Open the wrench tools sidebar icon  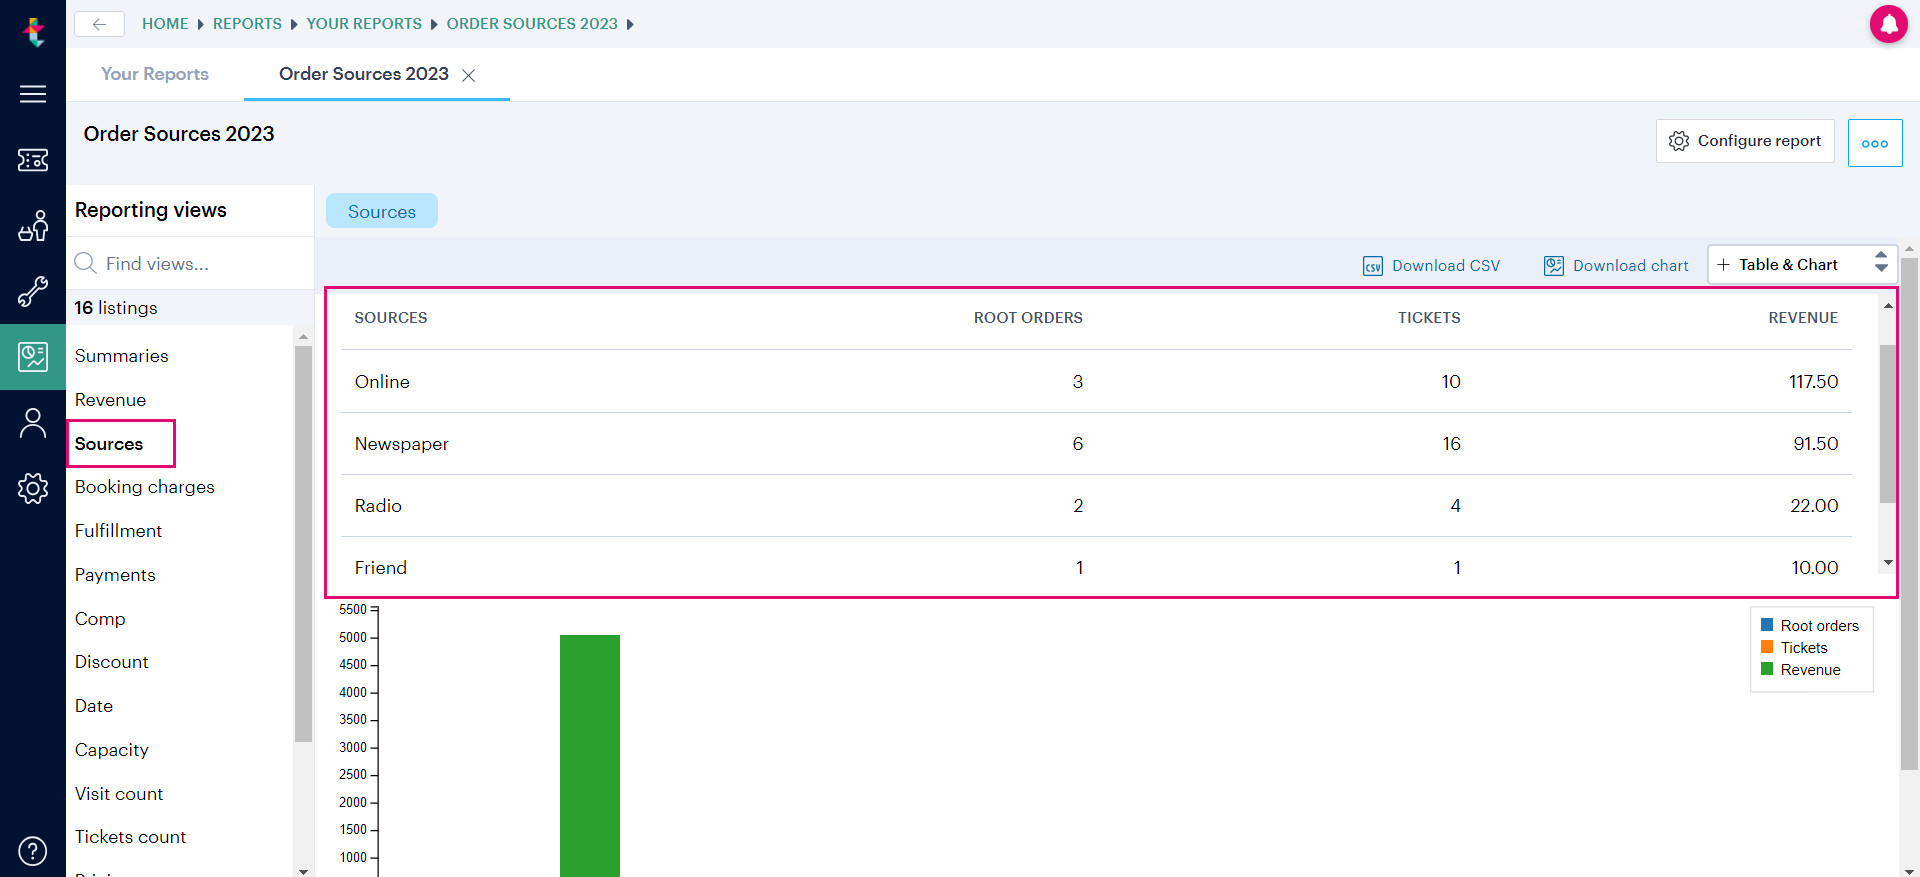pyautogui.click(x=33, y=291)
